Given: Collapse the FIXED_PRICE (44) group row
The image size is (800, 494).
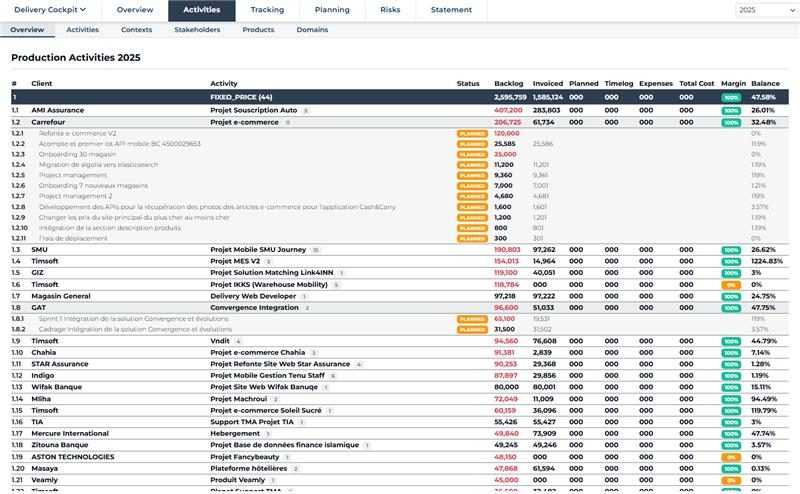Looking at the screenshot, I should 399,97.
